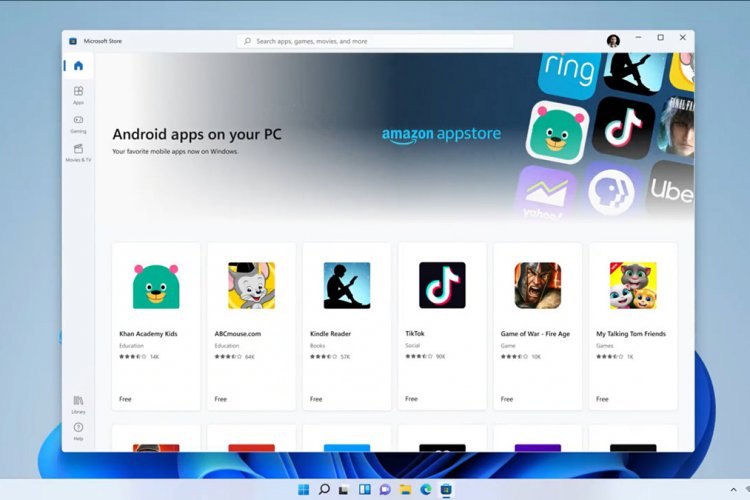Open the Library in sidebar
This screenshot has width=750, height=500.
pos(78,403)
